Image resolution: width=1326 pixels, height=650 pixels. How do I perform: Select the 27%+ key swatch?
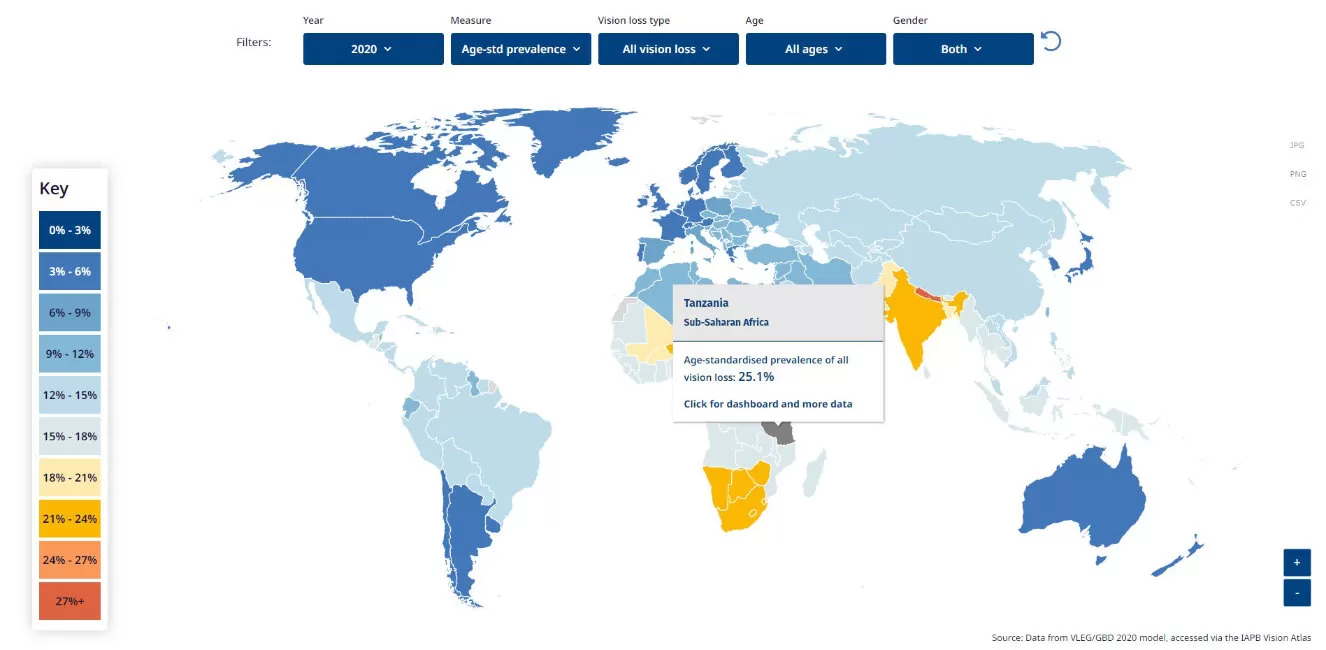[x=70, y=601]
